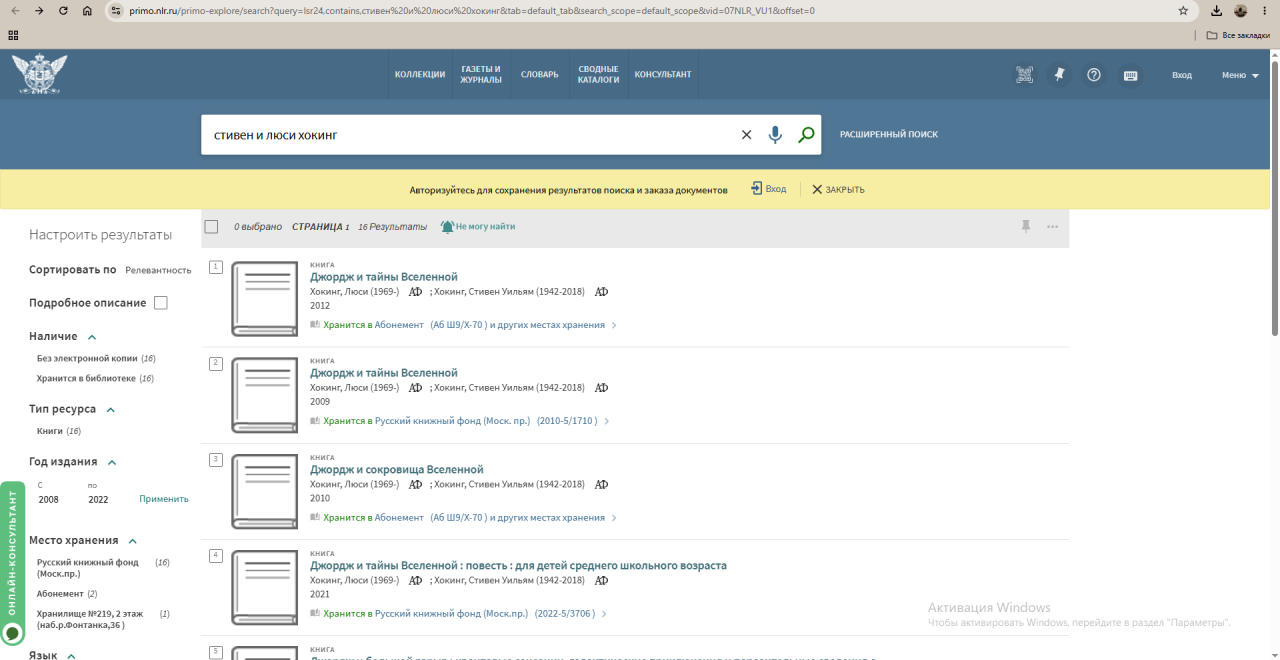Image resolution: width=1280 pixels, height=660 pixels.
Task: Start voice search with the microphone icon
Action: pyautogui.click(x=775, y=135)
